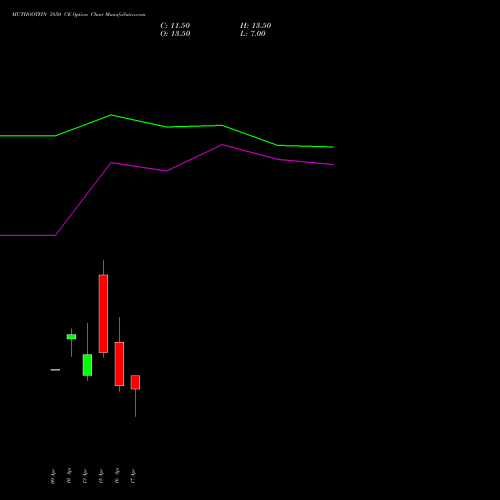Click the large green candle body beside tallest red candle
This screenshot has height=500, width=500.
(87, 365)
